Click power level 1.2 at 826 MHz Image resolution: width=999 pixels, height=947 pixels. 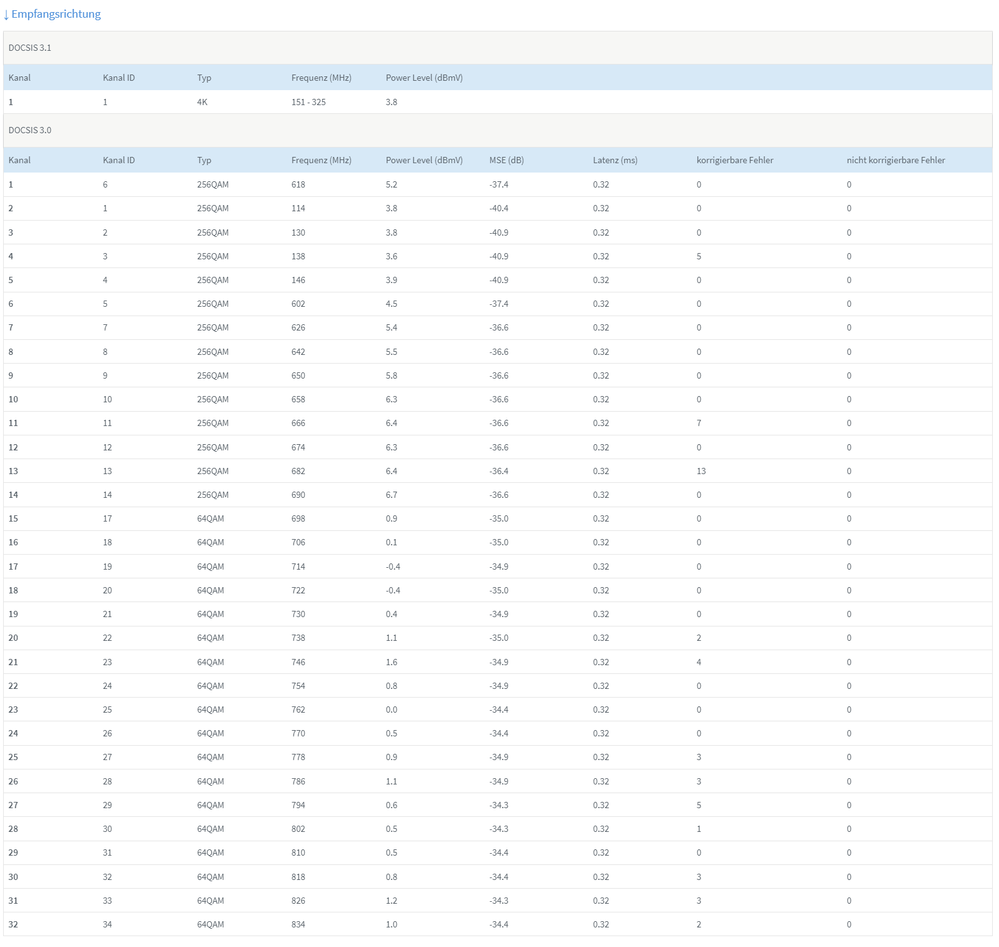click(x=391, y=900)
